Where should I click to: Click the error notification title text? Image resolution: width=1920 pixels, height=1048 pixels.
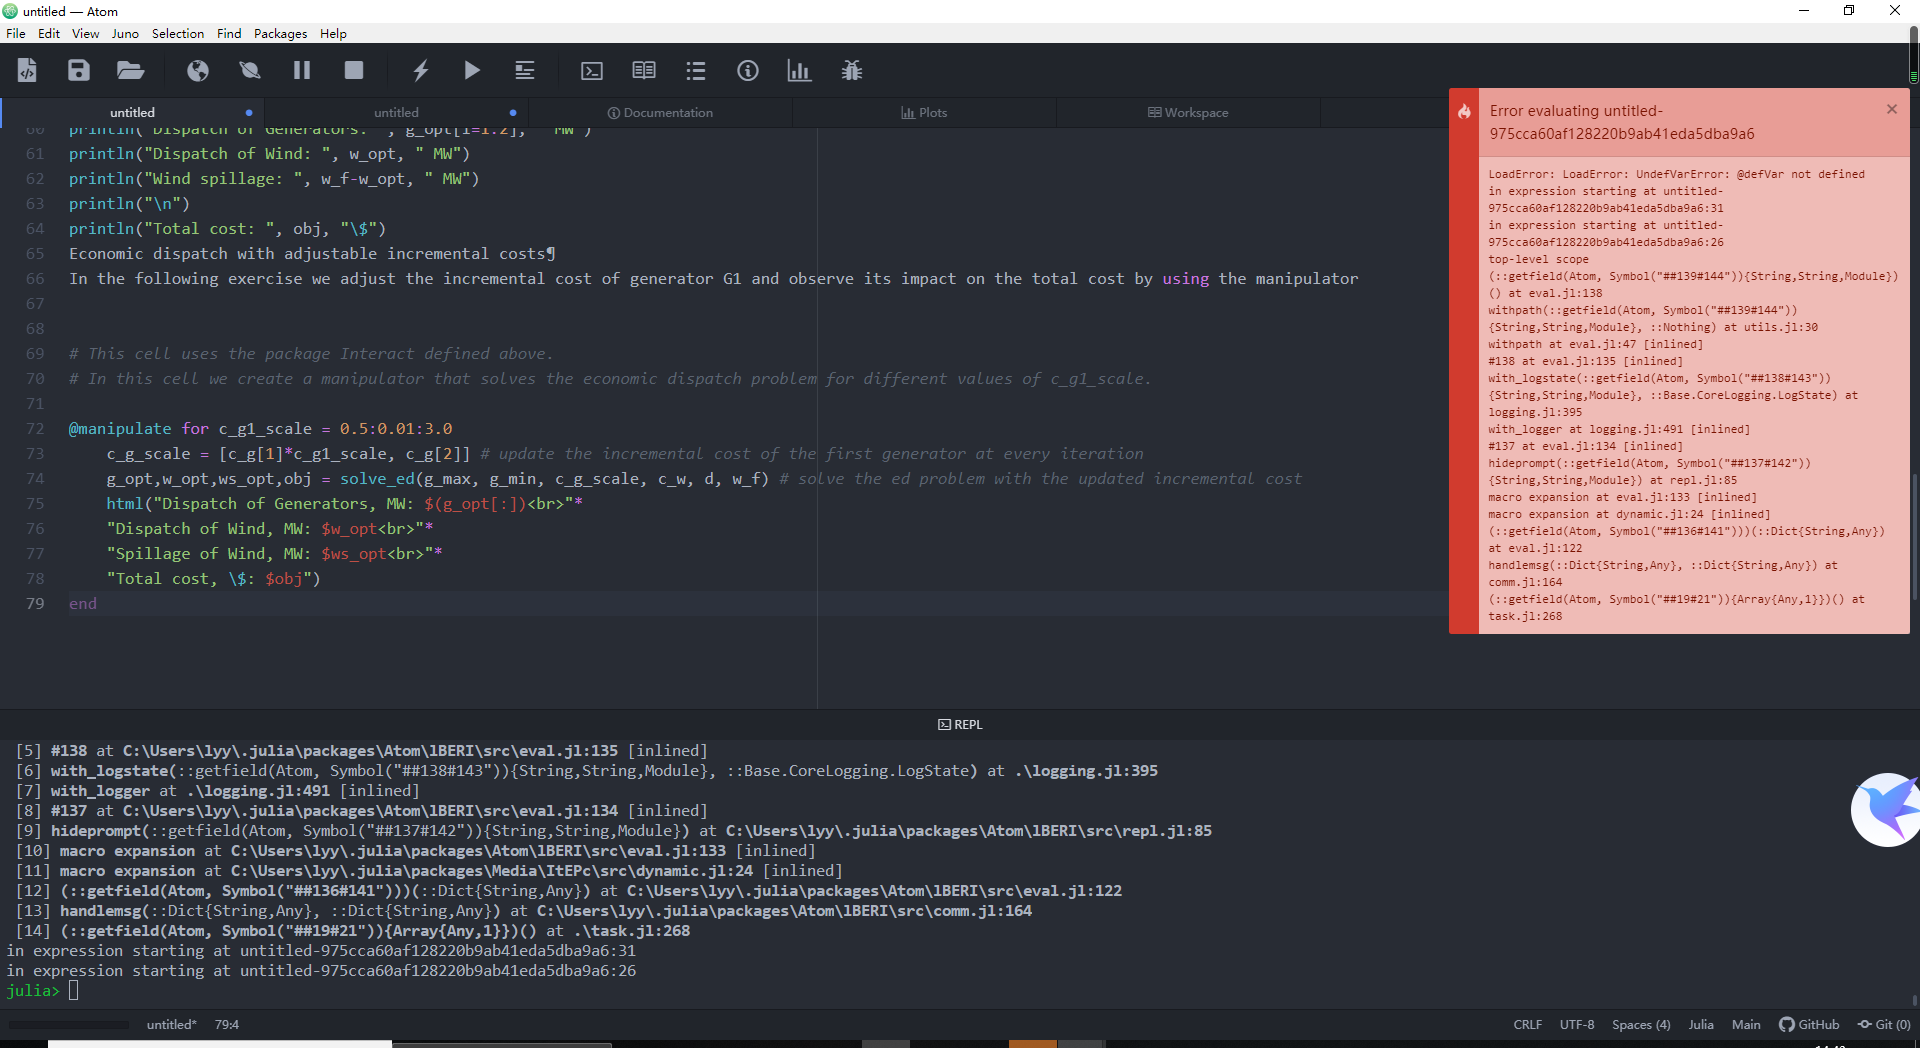click(1622, 122)
